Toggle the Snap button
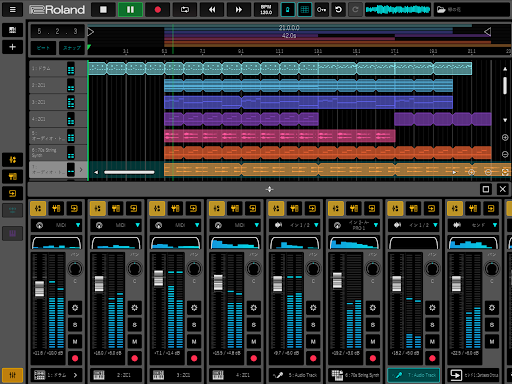 (x=72, y=48)
